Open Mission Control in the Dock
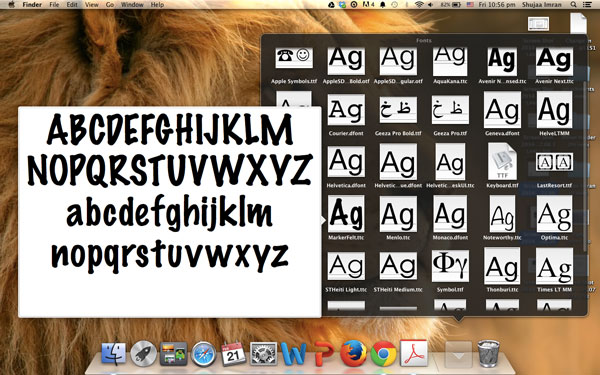The image size is (600, 375). pos(173,354)
